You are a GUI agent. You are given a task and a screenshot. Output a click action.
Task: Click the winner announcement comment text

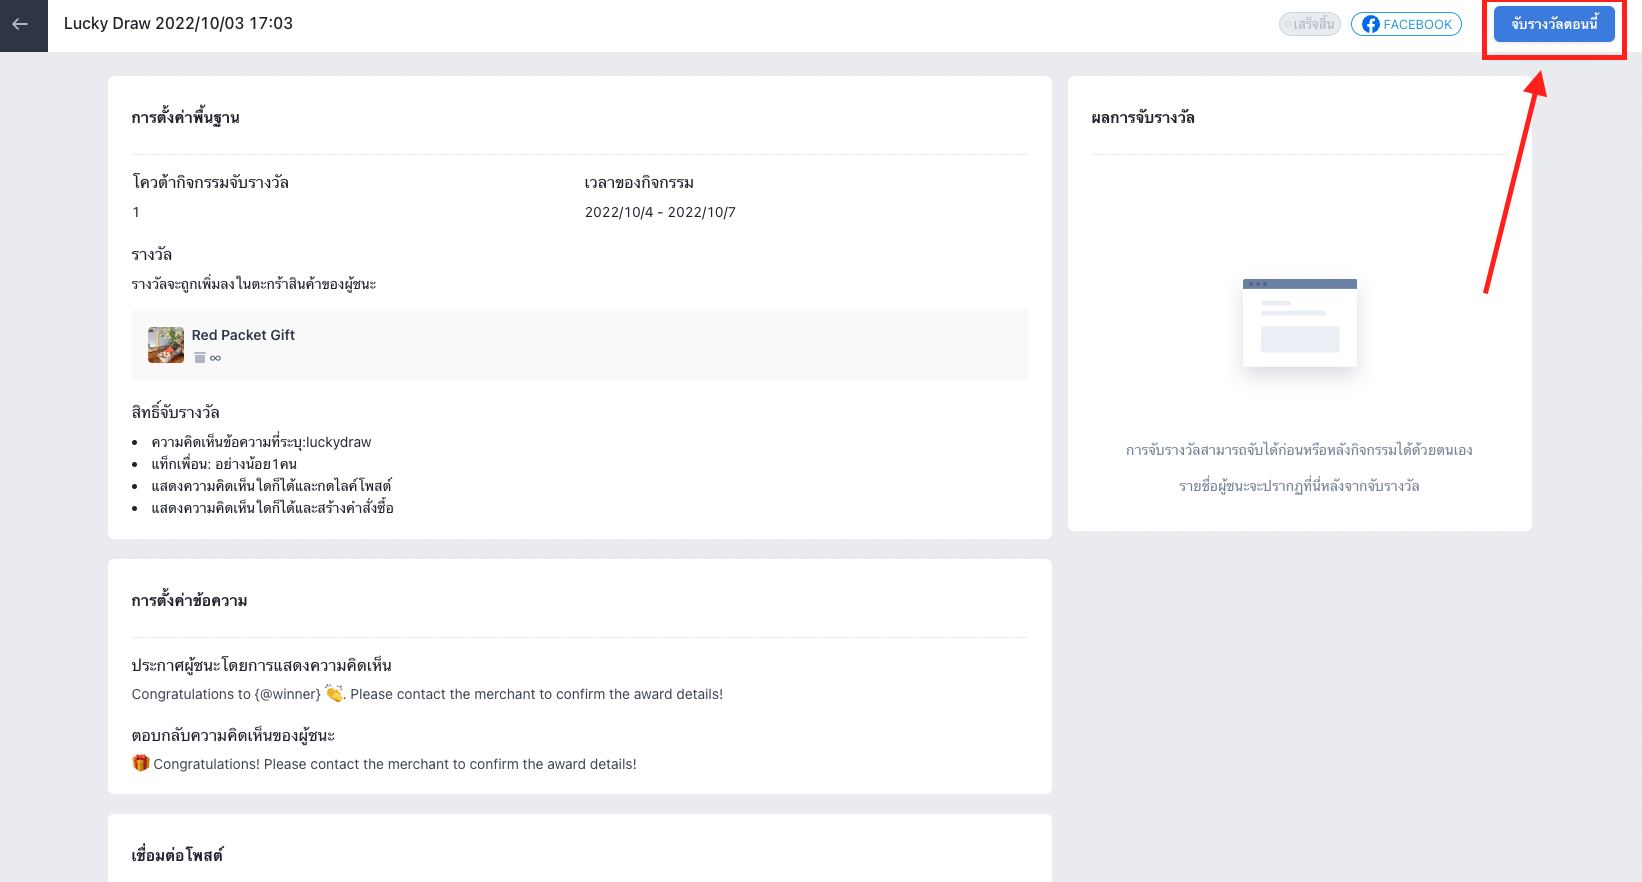coord(427,694)
